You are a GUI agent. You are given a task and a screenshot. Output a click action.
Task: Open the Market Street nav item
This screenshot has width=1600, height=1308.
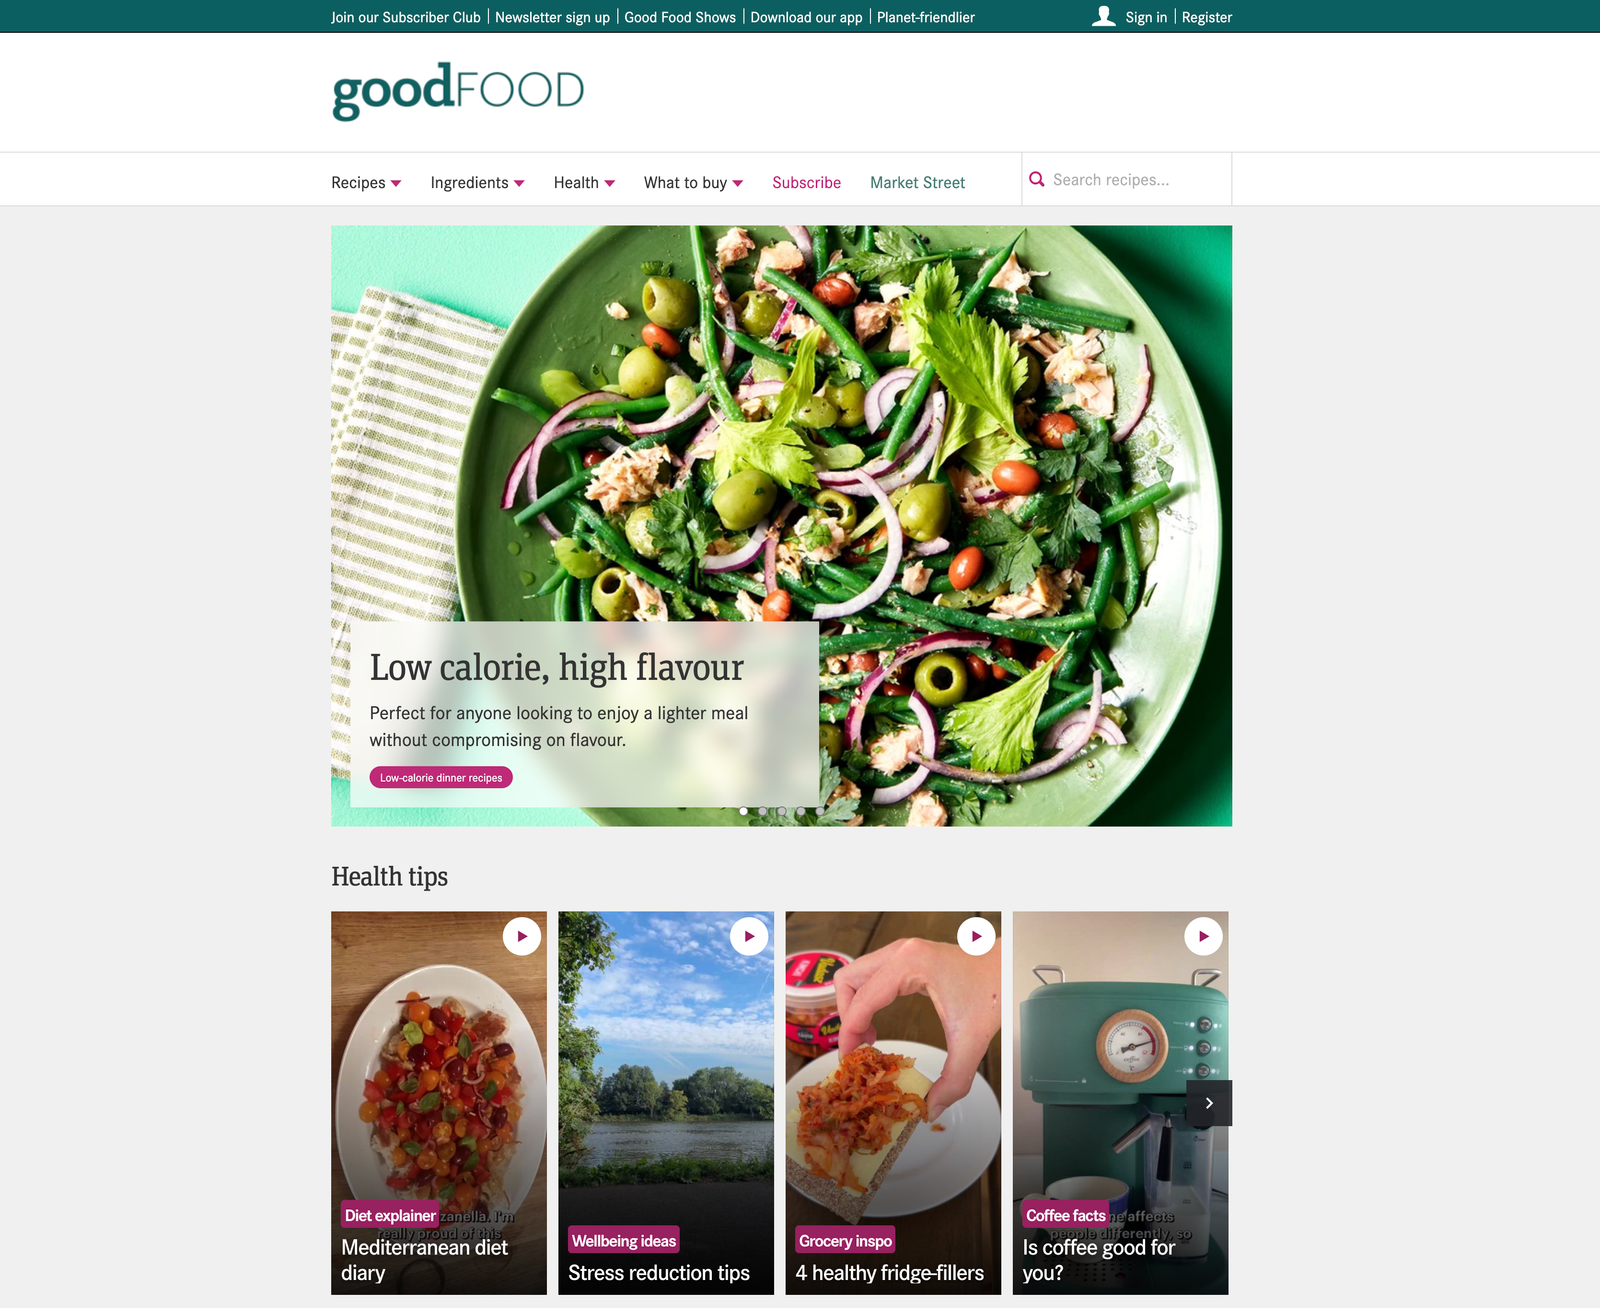point(917,183)
